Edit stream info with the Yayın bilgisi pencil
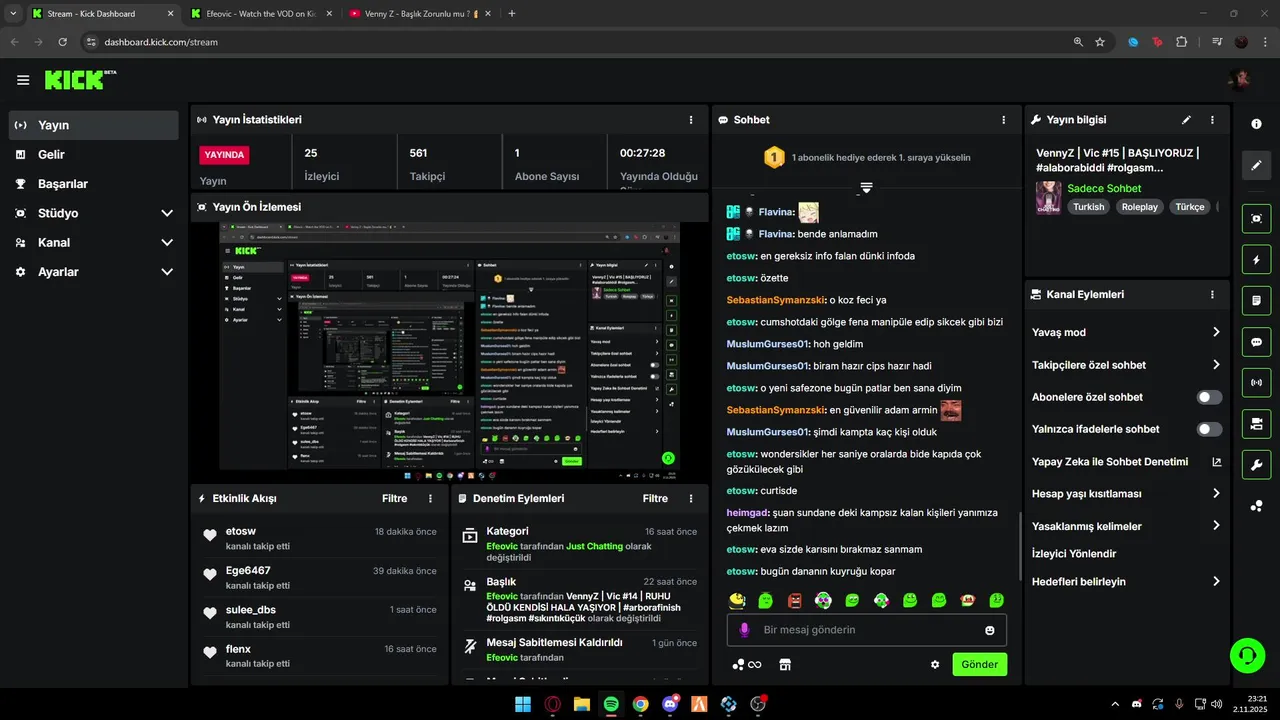 [x=1186, y=119]
